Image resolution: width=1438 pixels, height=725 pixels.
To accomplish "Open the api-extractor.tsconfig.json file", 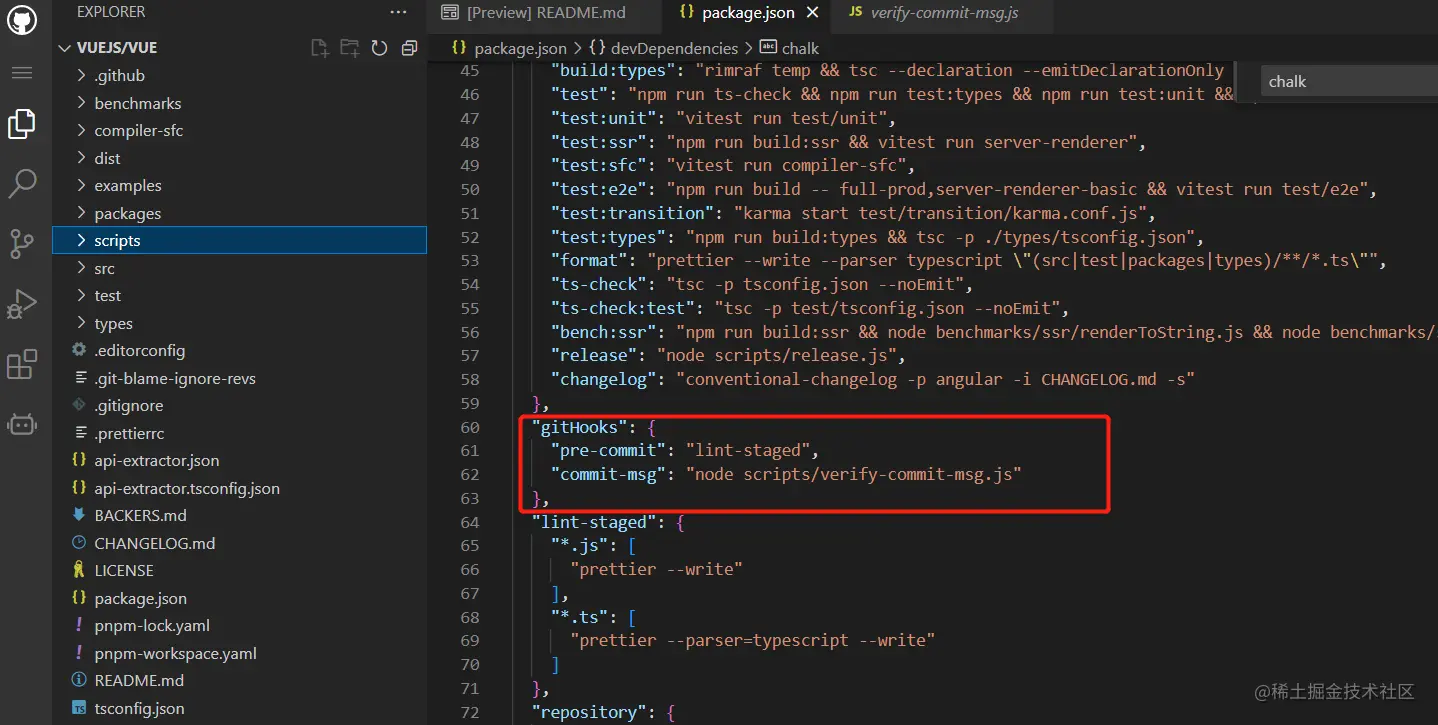I will pos(239,488).
